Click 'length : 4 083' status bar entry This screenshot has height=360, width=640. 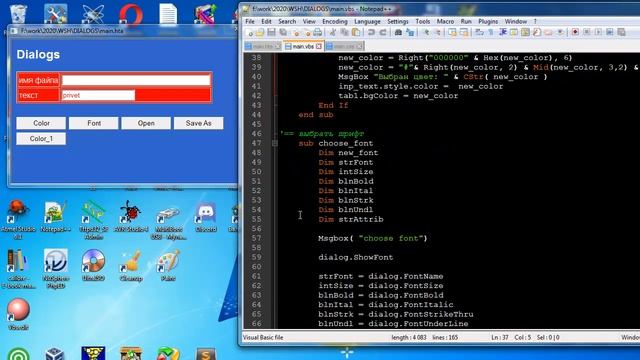point(409,338)
